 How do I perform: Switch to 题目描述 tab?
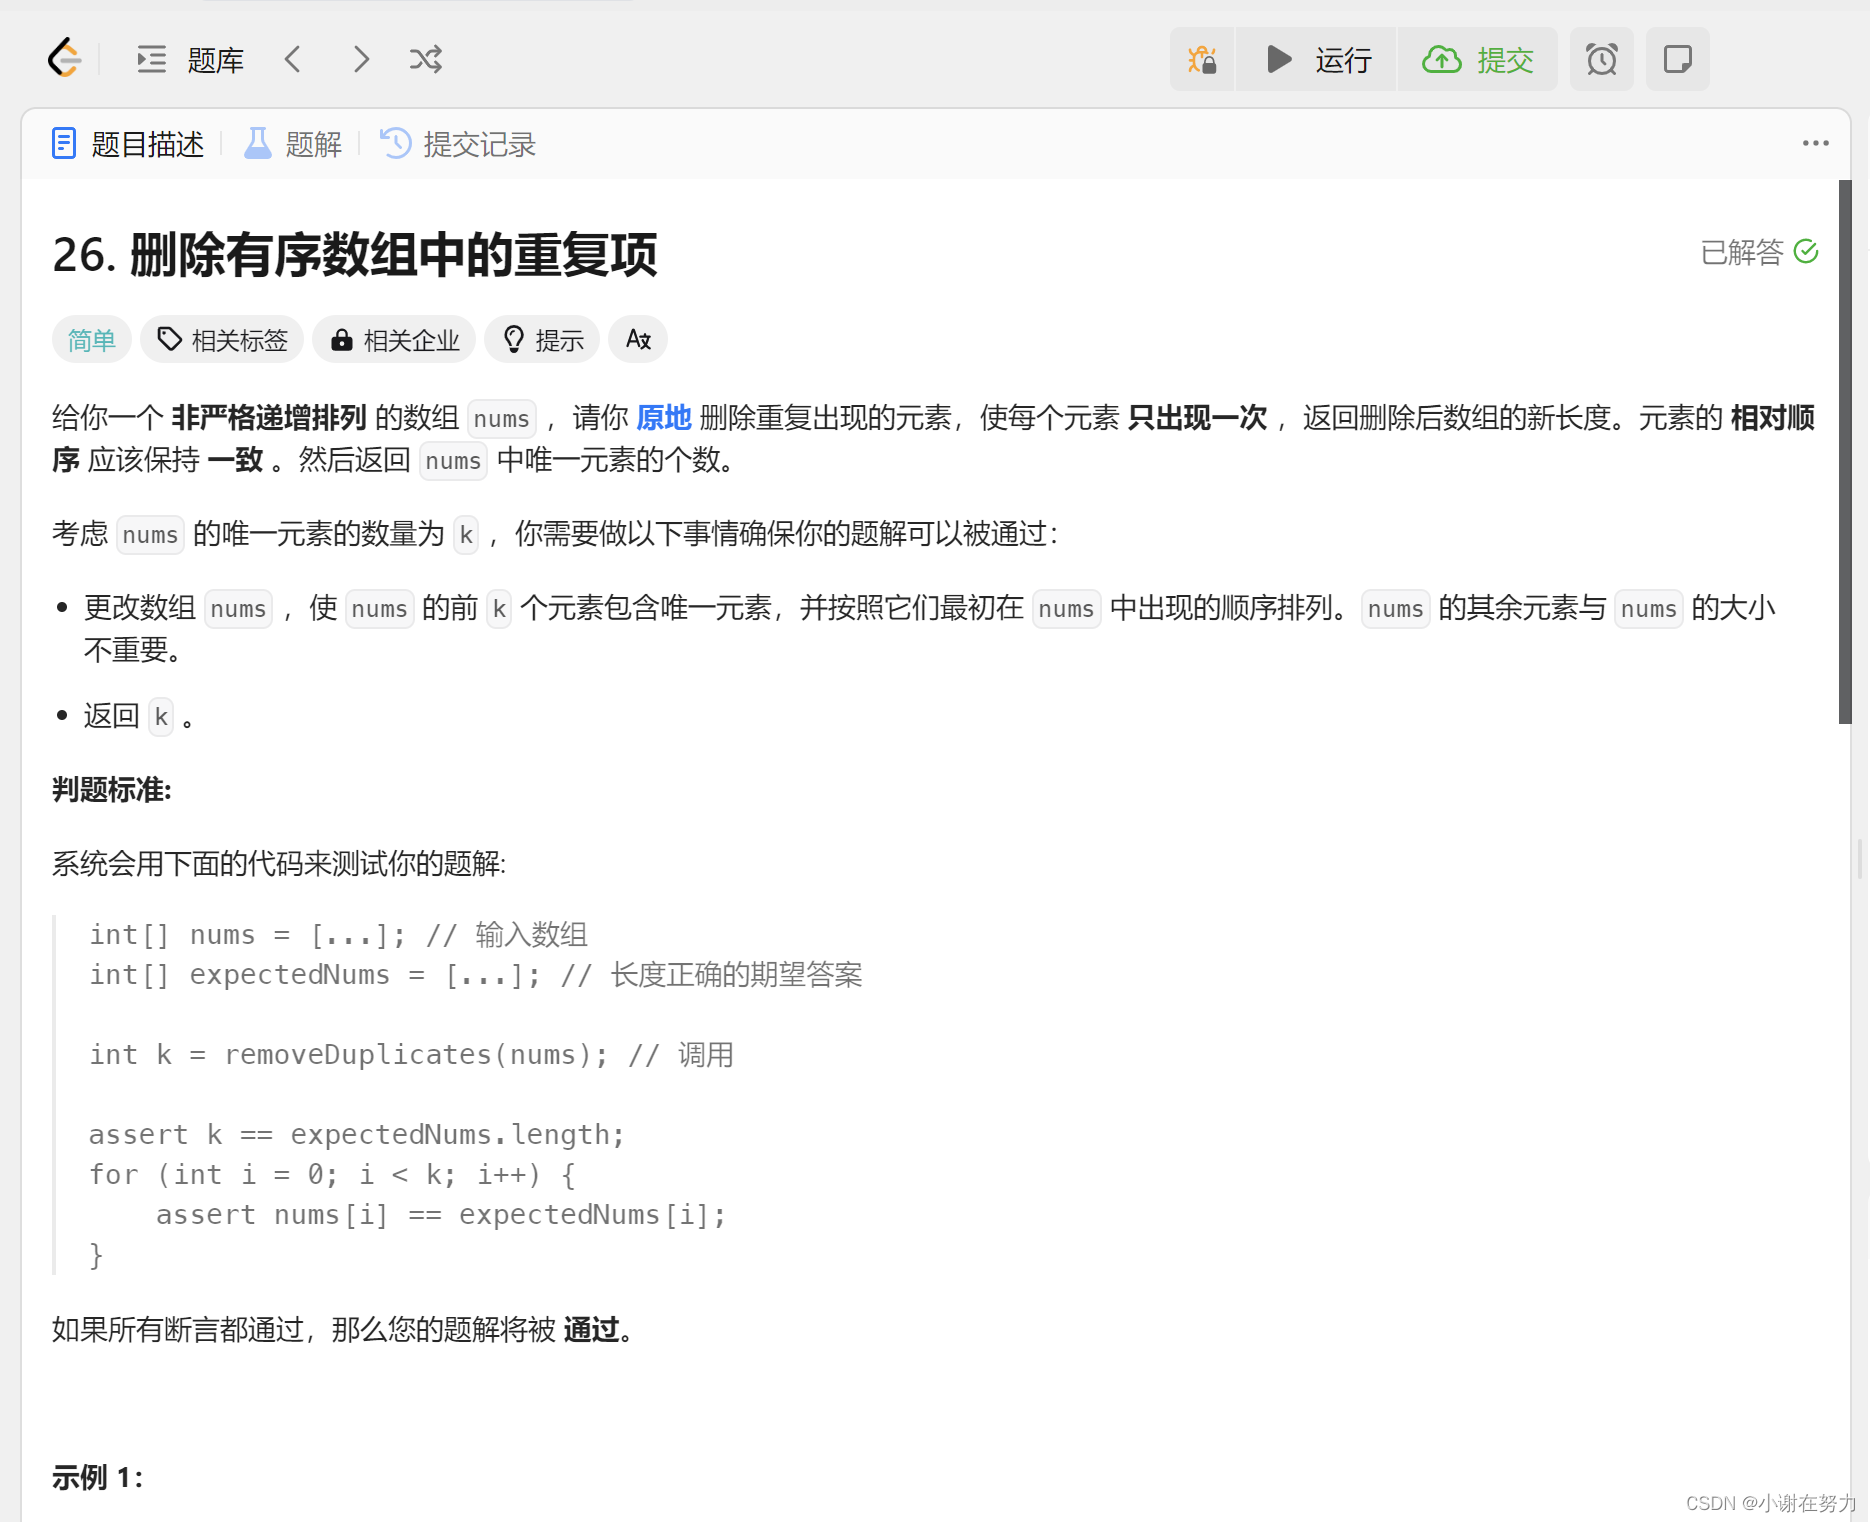coord(127,145)
